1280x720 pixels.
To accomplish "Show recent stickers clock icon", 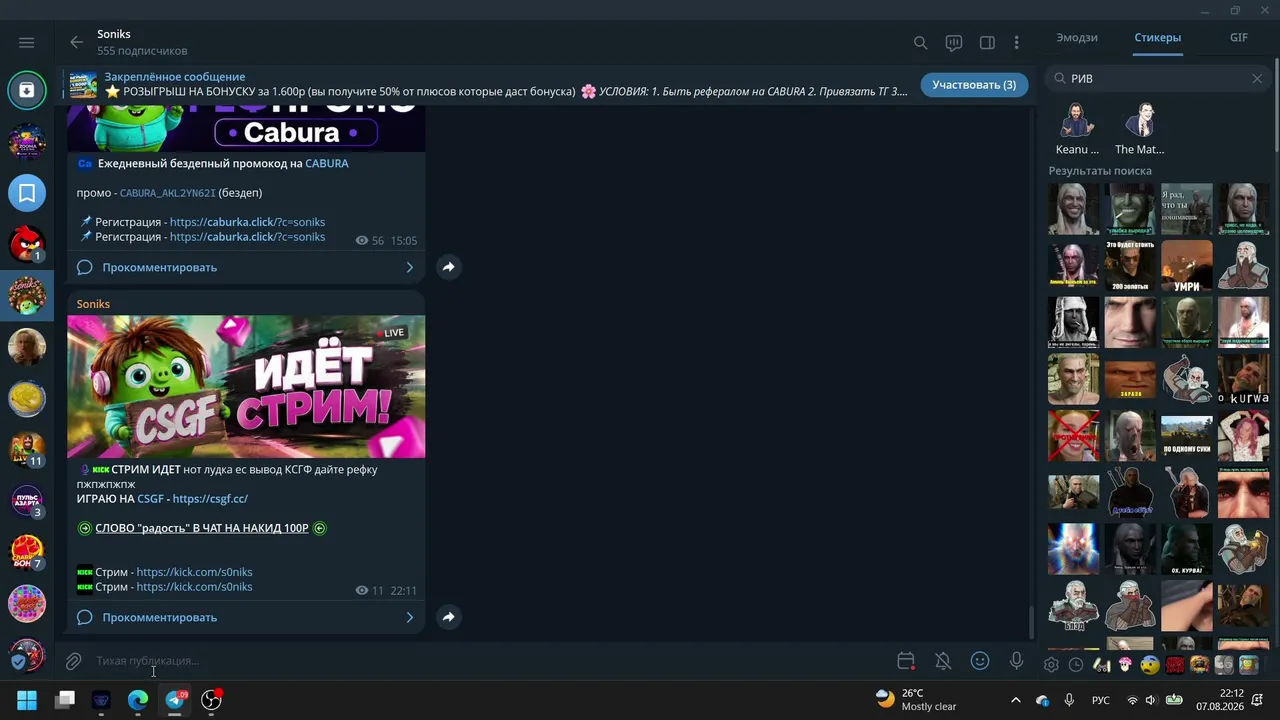I will (1076, 664).
